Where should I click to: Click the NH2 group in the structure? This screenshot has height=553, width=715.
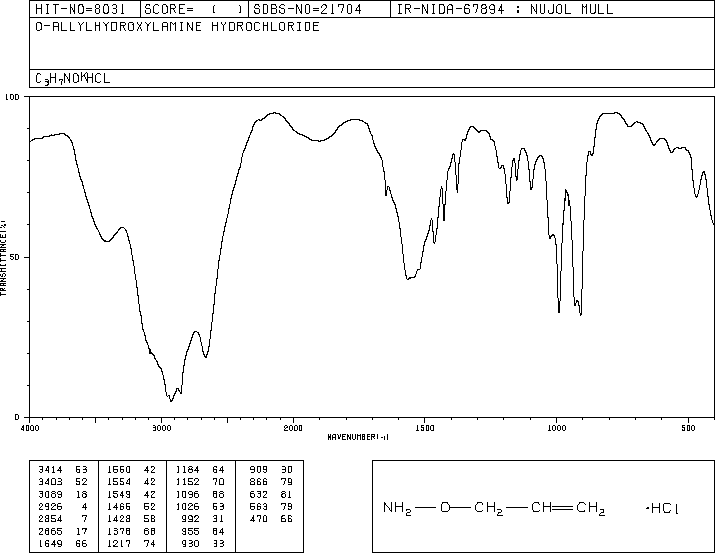tap(397, 508)
